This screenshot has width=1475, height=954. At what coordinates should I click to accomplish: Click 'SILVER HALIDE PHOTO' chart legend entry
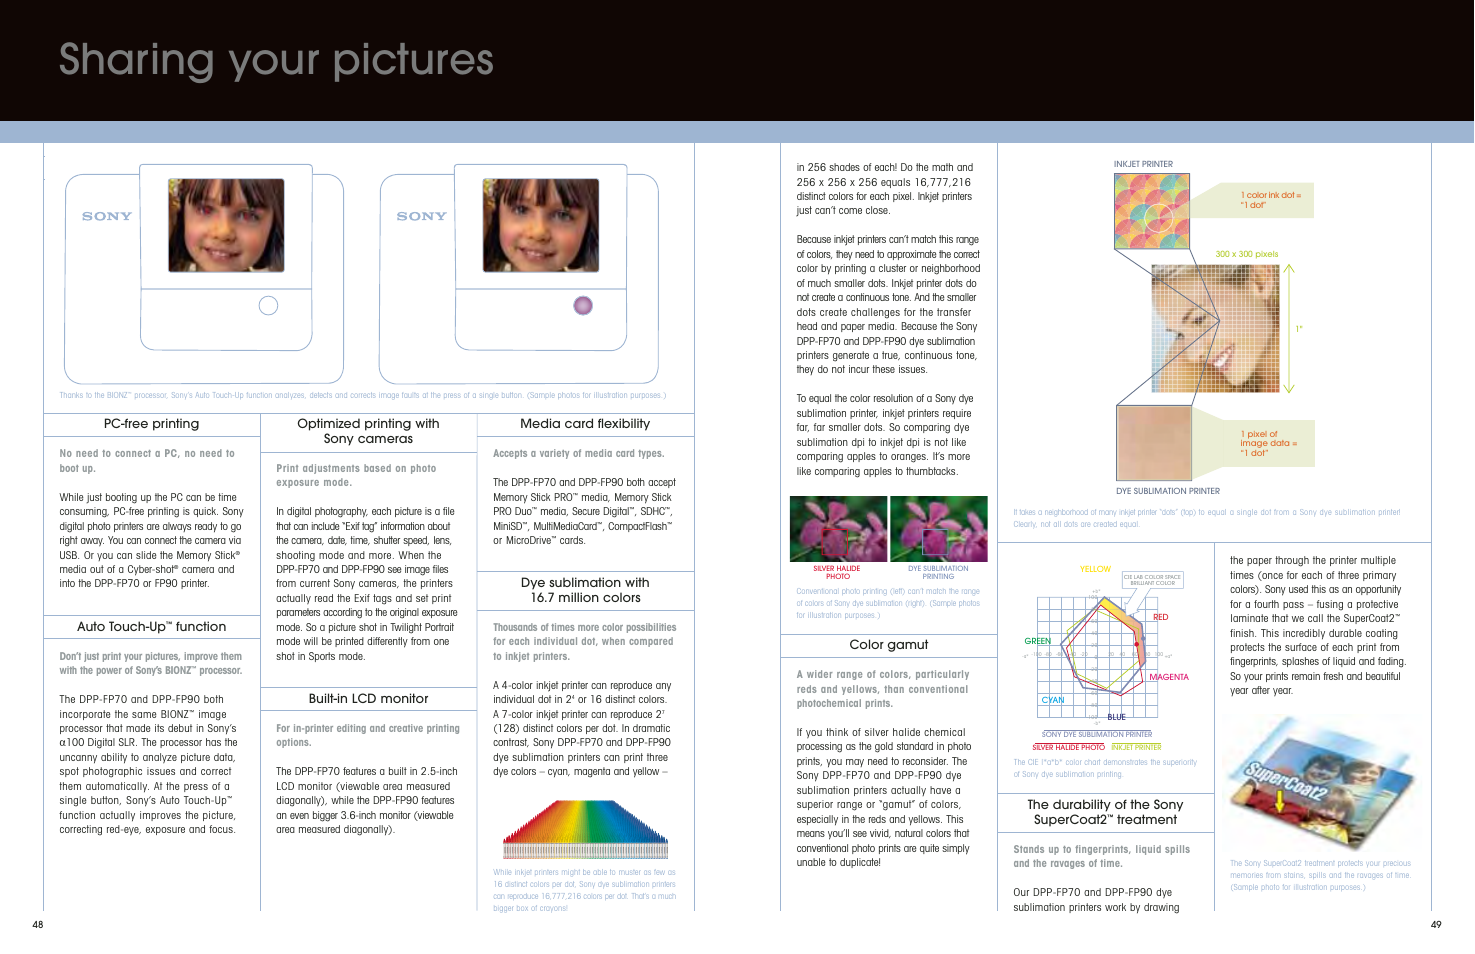(1068, 747)
